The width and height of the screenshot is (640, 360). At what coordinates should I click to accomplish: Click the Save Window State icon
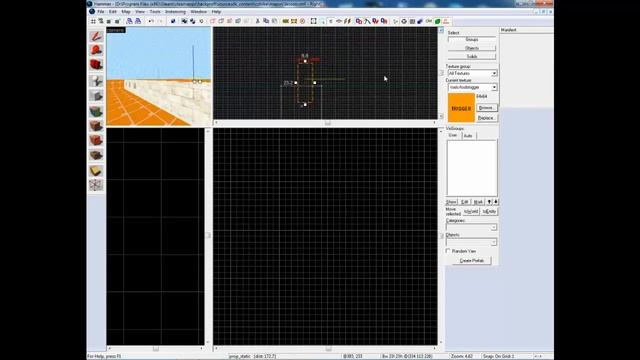tap(138, 21)
